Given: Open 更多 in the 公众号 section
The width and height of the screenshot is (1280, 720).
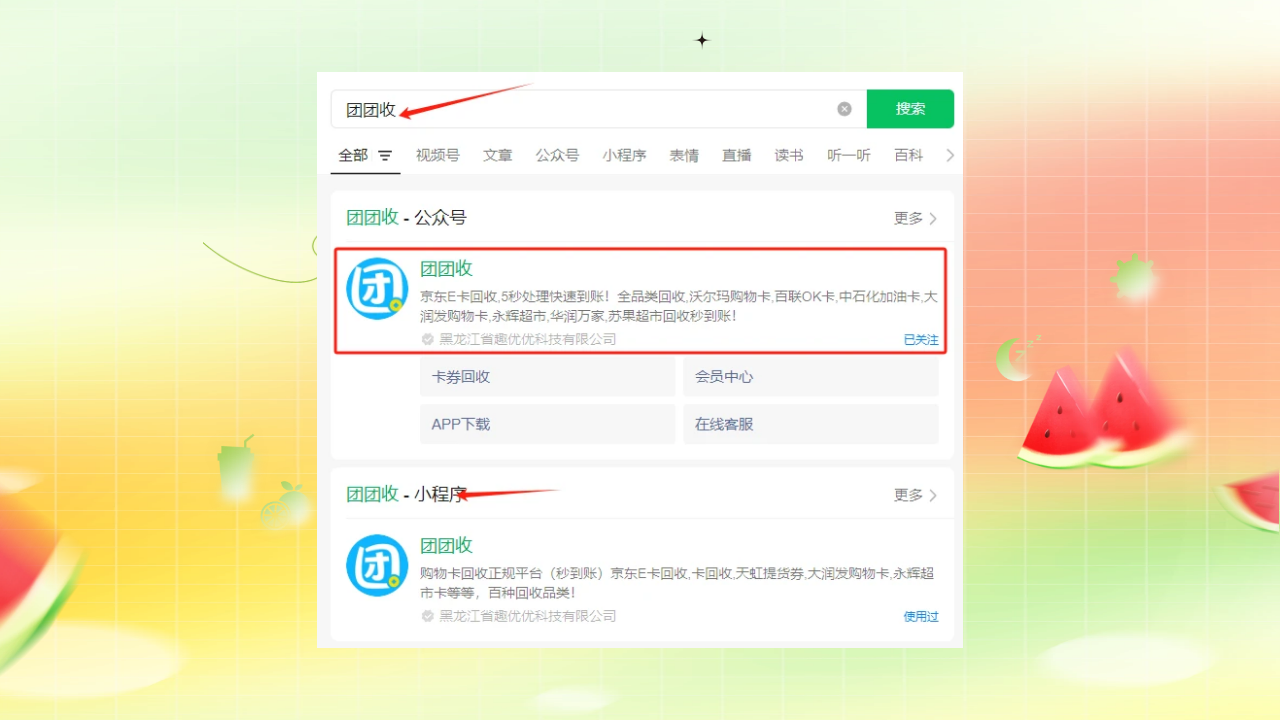Looking at the screenshot, I should point(915,218).
